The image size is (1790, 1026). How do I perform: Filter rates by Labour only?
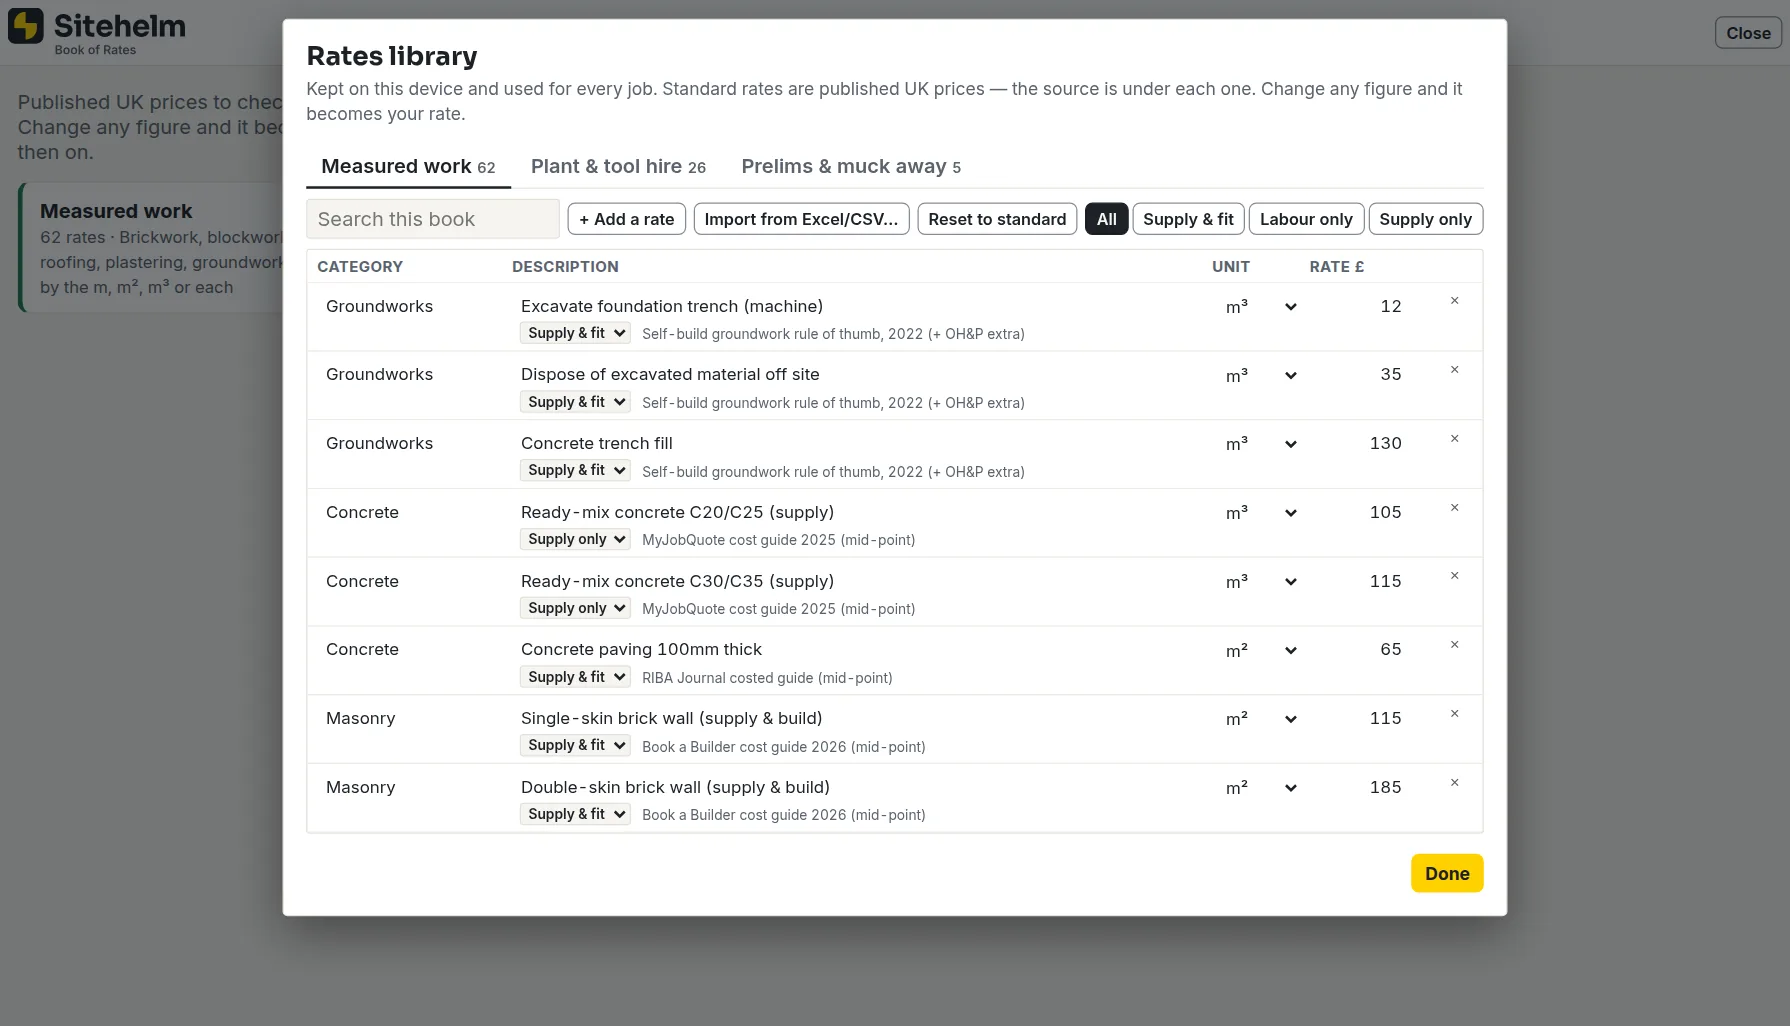1306,219
